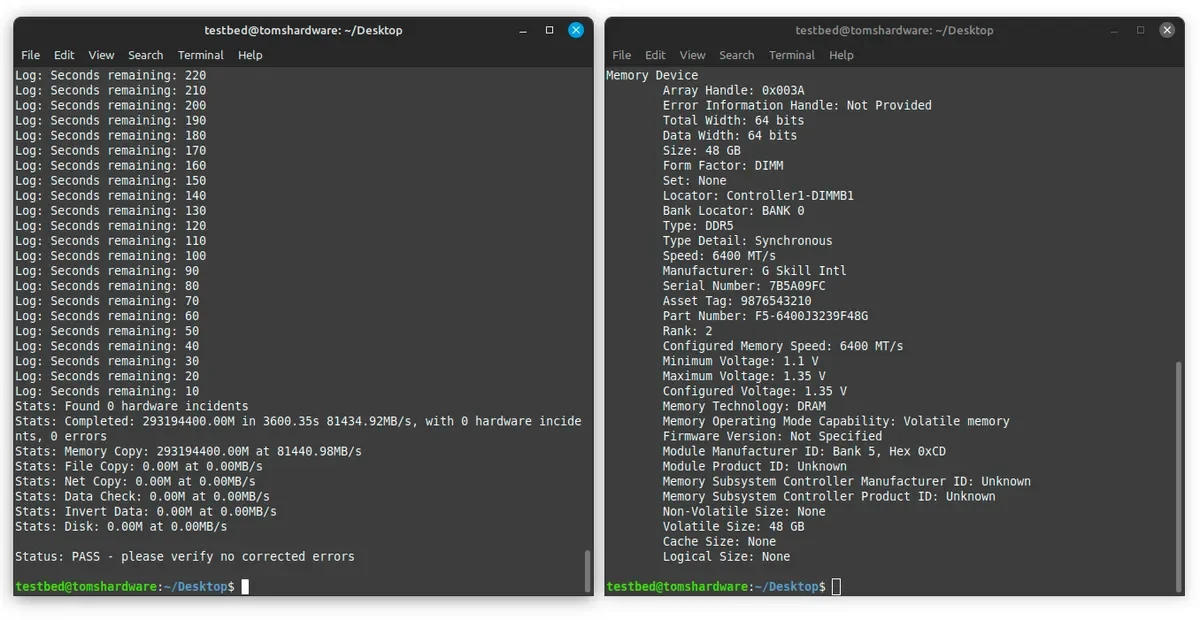This screenshot has height=620, width=1200.
Task: Open View menu in left terminal
Action: (101, 55)
